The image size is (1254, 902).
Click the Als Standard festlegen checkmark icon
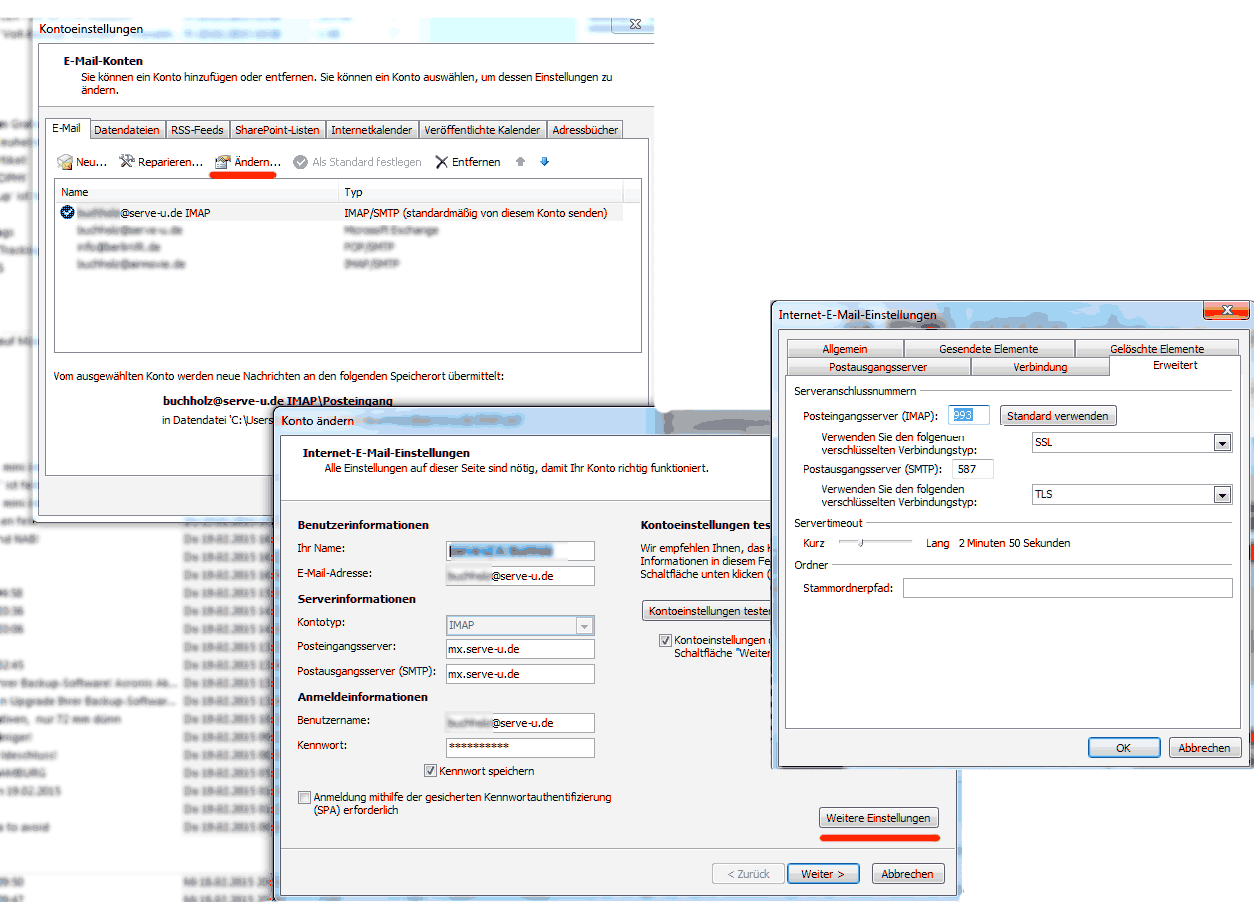pyautogui.click(x=300, y=162)
